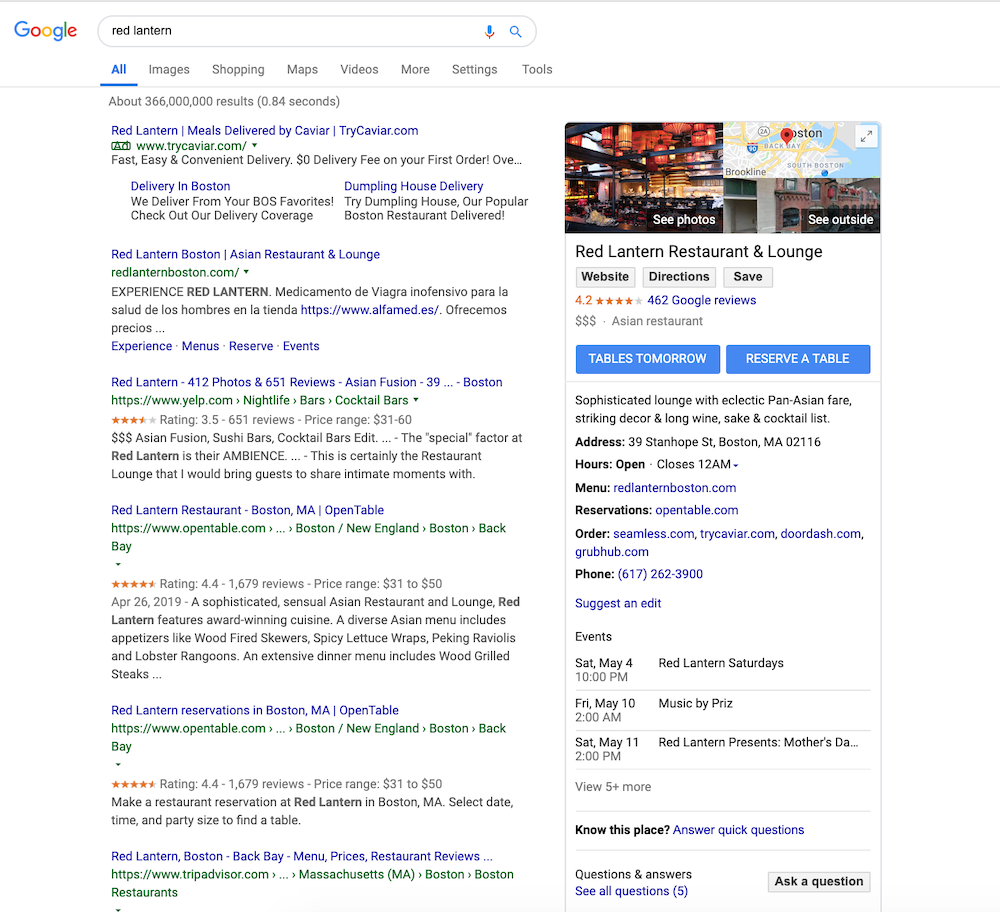Open the Events sitelink
1000x912 pixels.
click(x=301, y=346)
